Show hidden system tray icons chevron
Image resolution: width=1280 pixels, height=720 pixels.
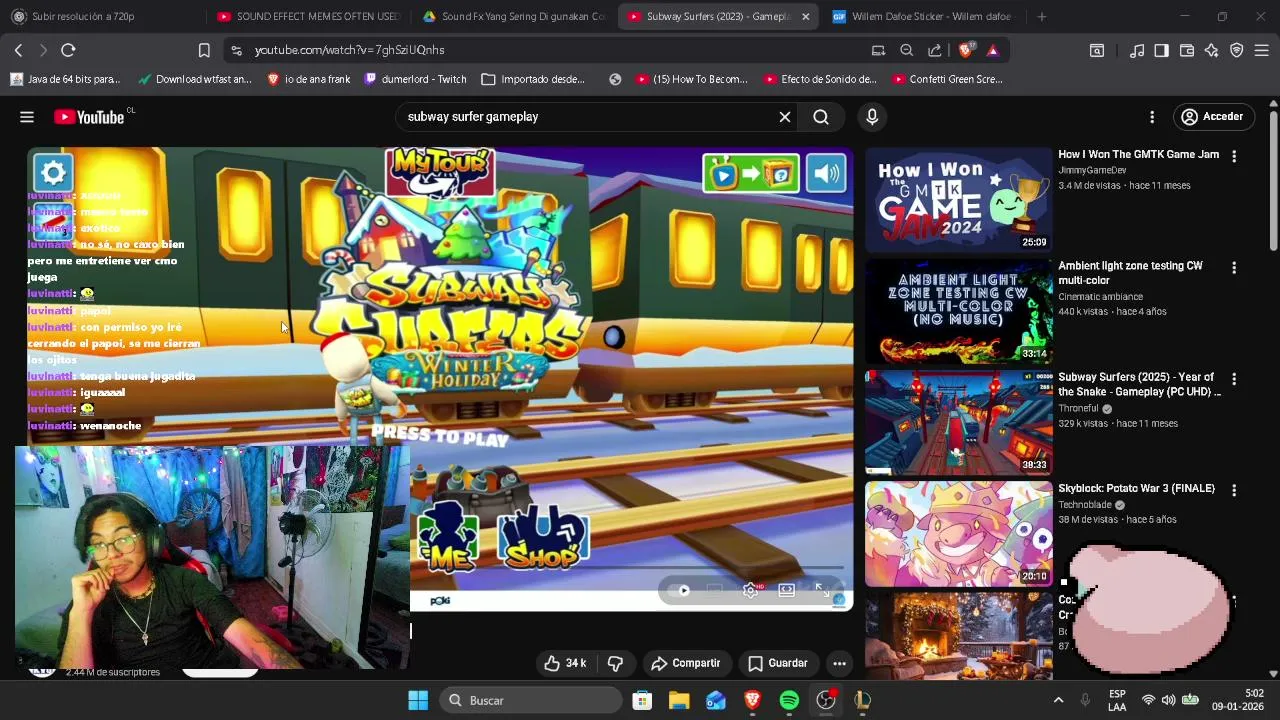click(x=1058, y=700)
